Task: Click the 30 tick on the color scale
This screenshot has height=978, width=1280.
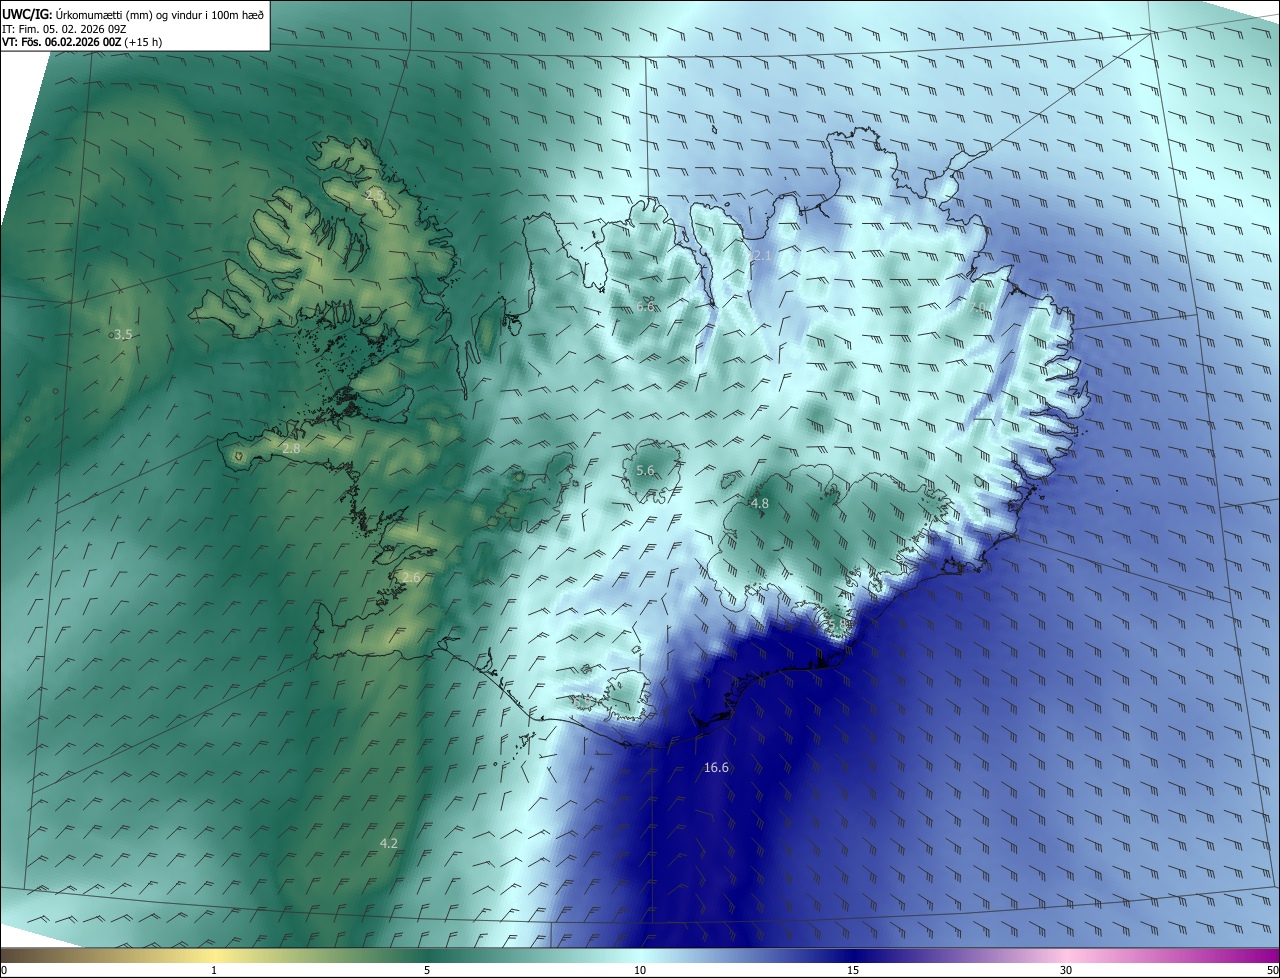Action: point(1066,970)
